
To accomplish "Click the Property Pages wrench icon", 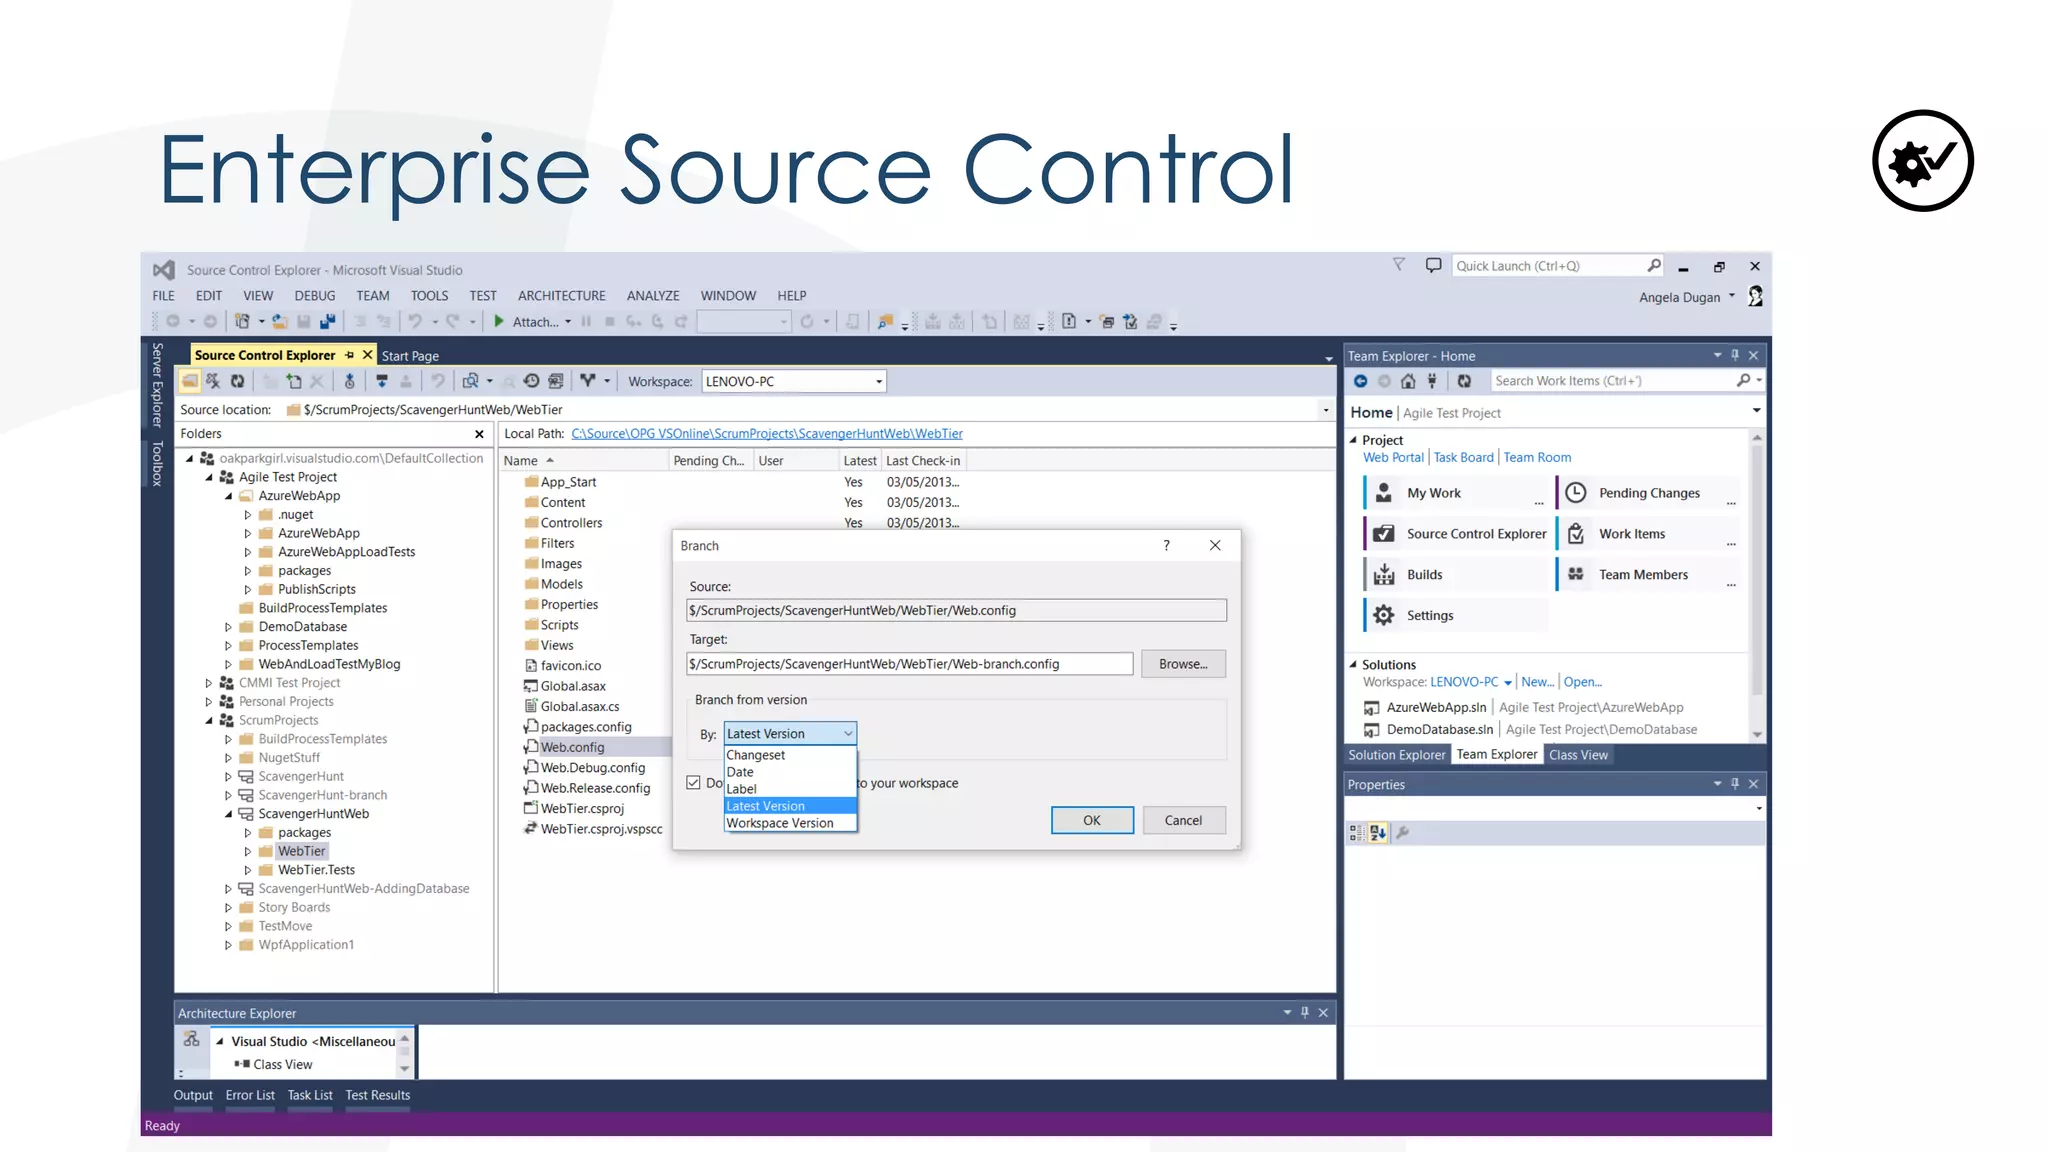I will (1402, 833).
